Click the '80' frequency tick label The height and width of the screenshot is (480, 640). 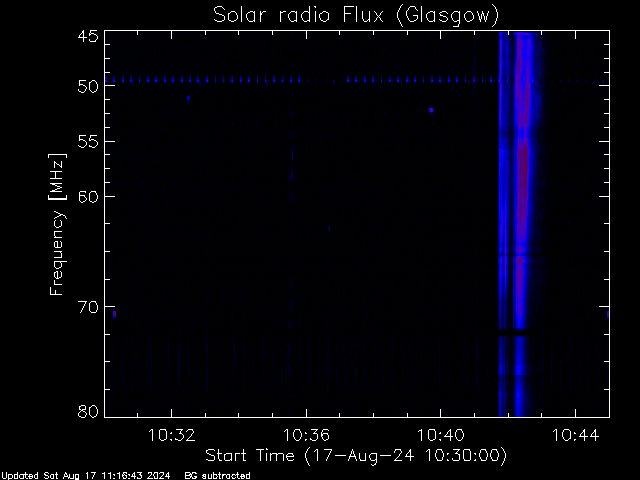[x=88, y=411]
